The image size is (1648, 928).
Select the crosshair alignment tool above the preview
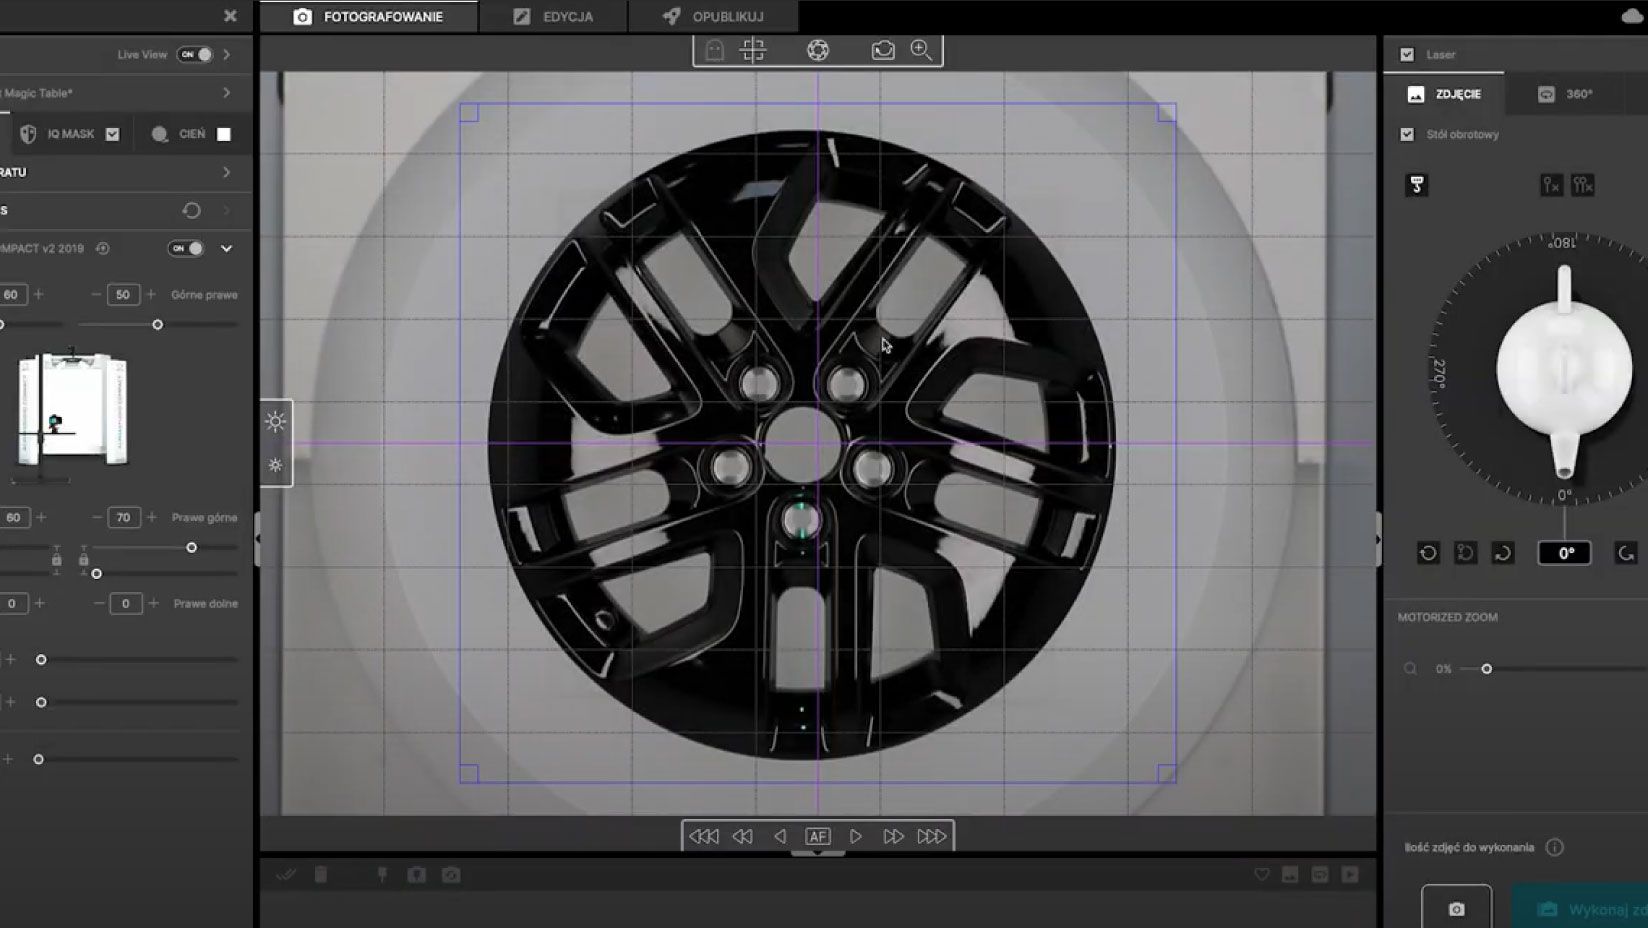pyautogui.click(x=751, y=49)
